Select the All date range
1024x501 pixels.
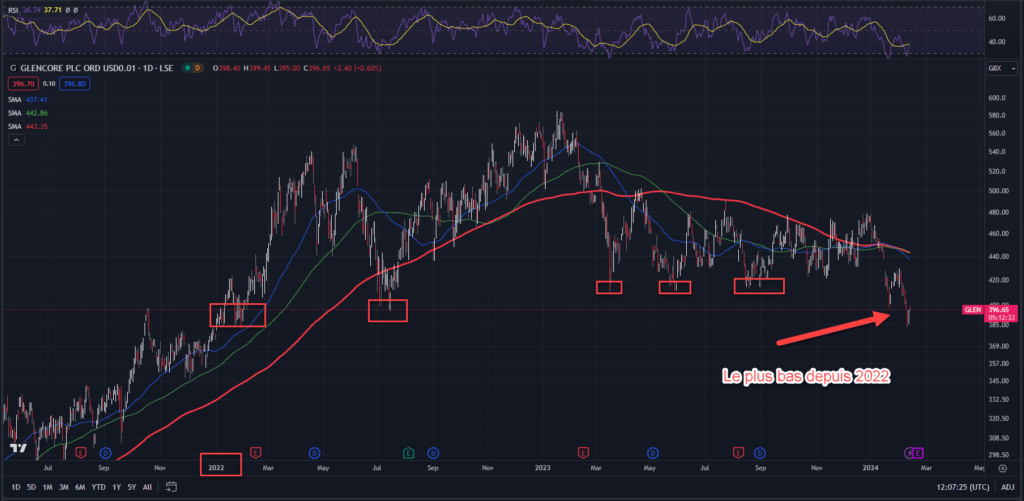pyautogui.click(x=148, y=487)
